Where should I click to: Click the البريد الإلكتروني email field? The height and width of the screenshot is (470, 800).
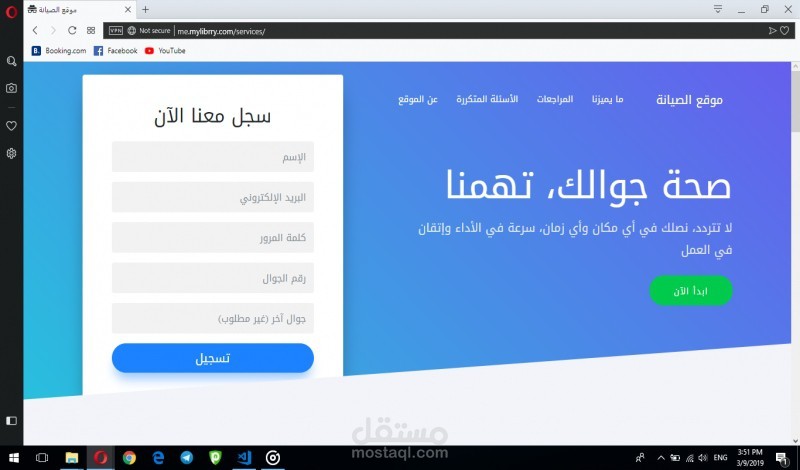pos(213,197)
